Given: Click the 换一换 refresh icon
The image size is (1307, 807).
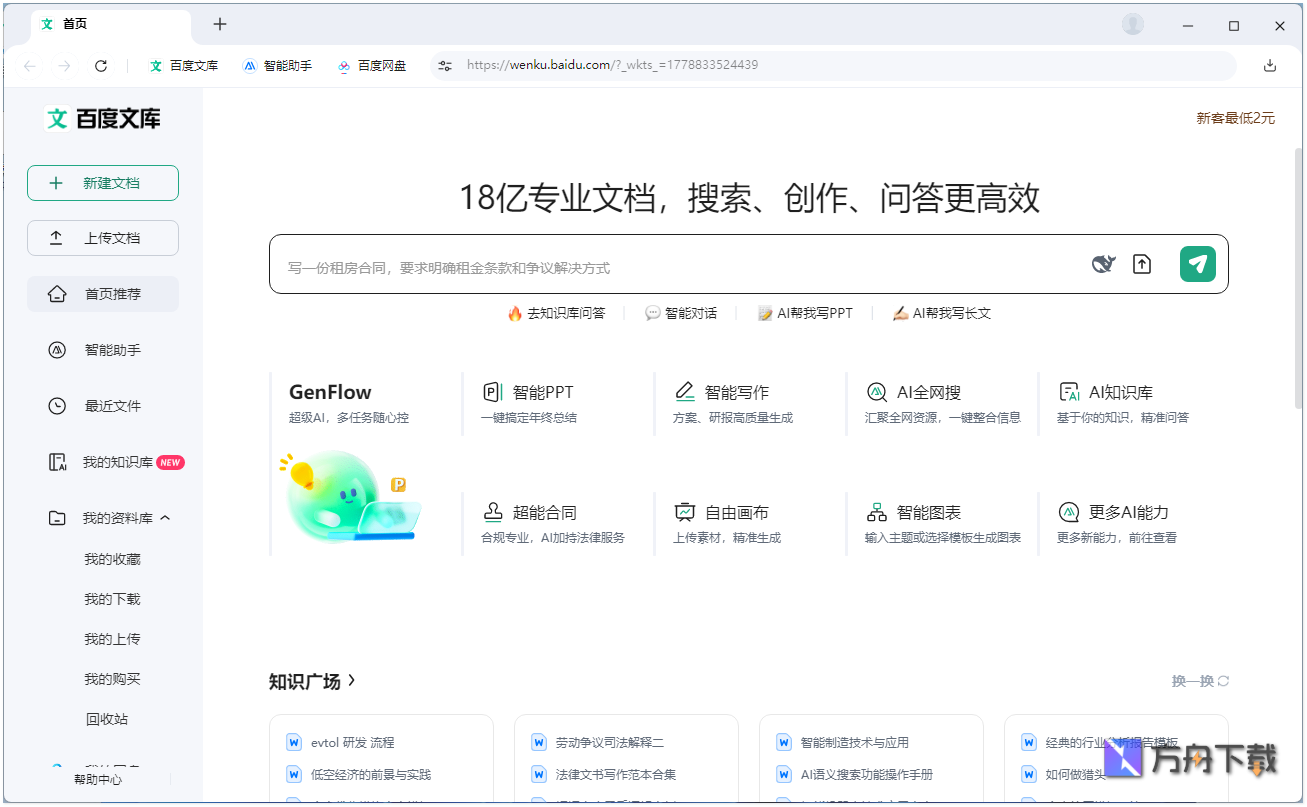Looking at the screenshot, I should [1223, 681].
